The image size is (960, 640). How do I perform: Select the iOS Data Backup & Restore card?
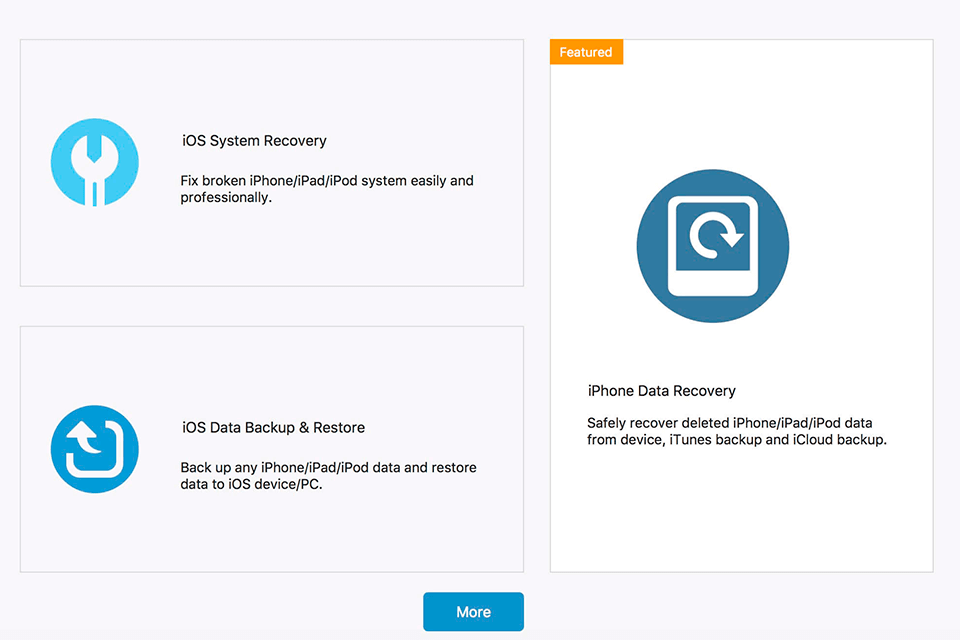coord(271,449)
